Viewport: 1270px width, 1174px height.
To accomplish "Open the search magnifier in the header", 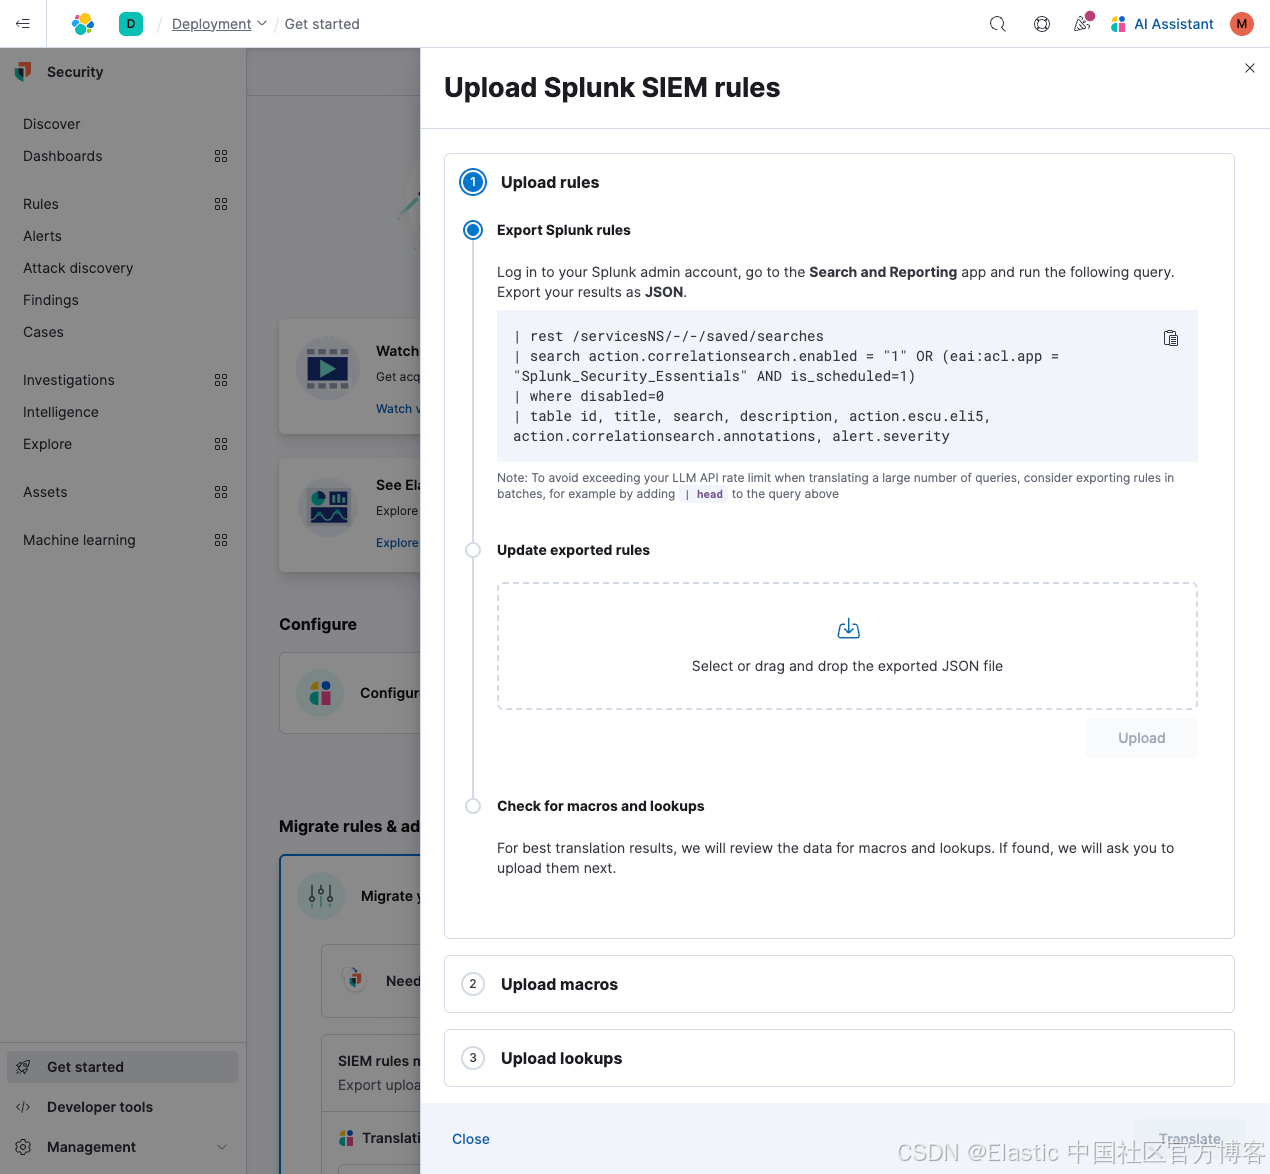I will pyautogui.click(x=998, y=24).
